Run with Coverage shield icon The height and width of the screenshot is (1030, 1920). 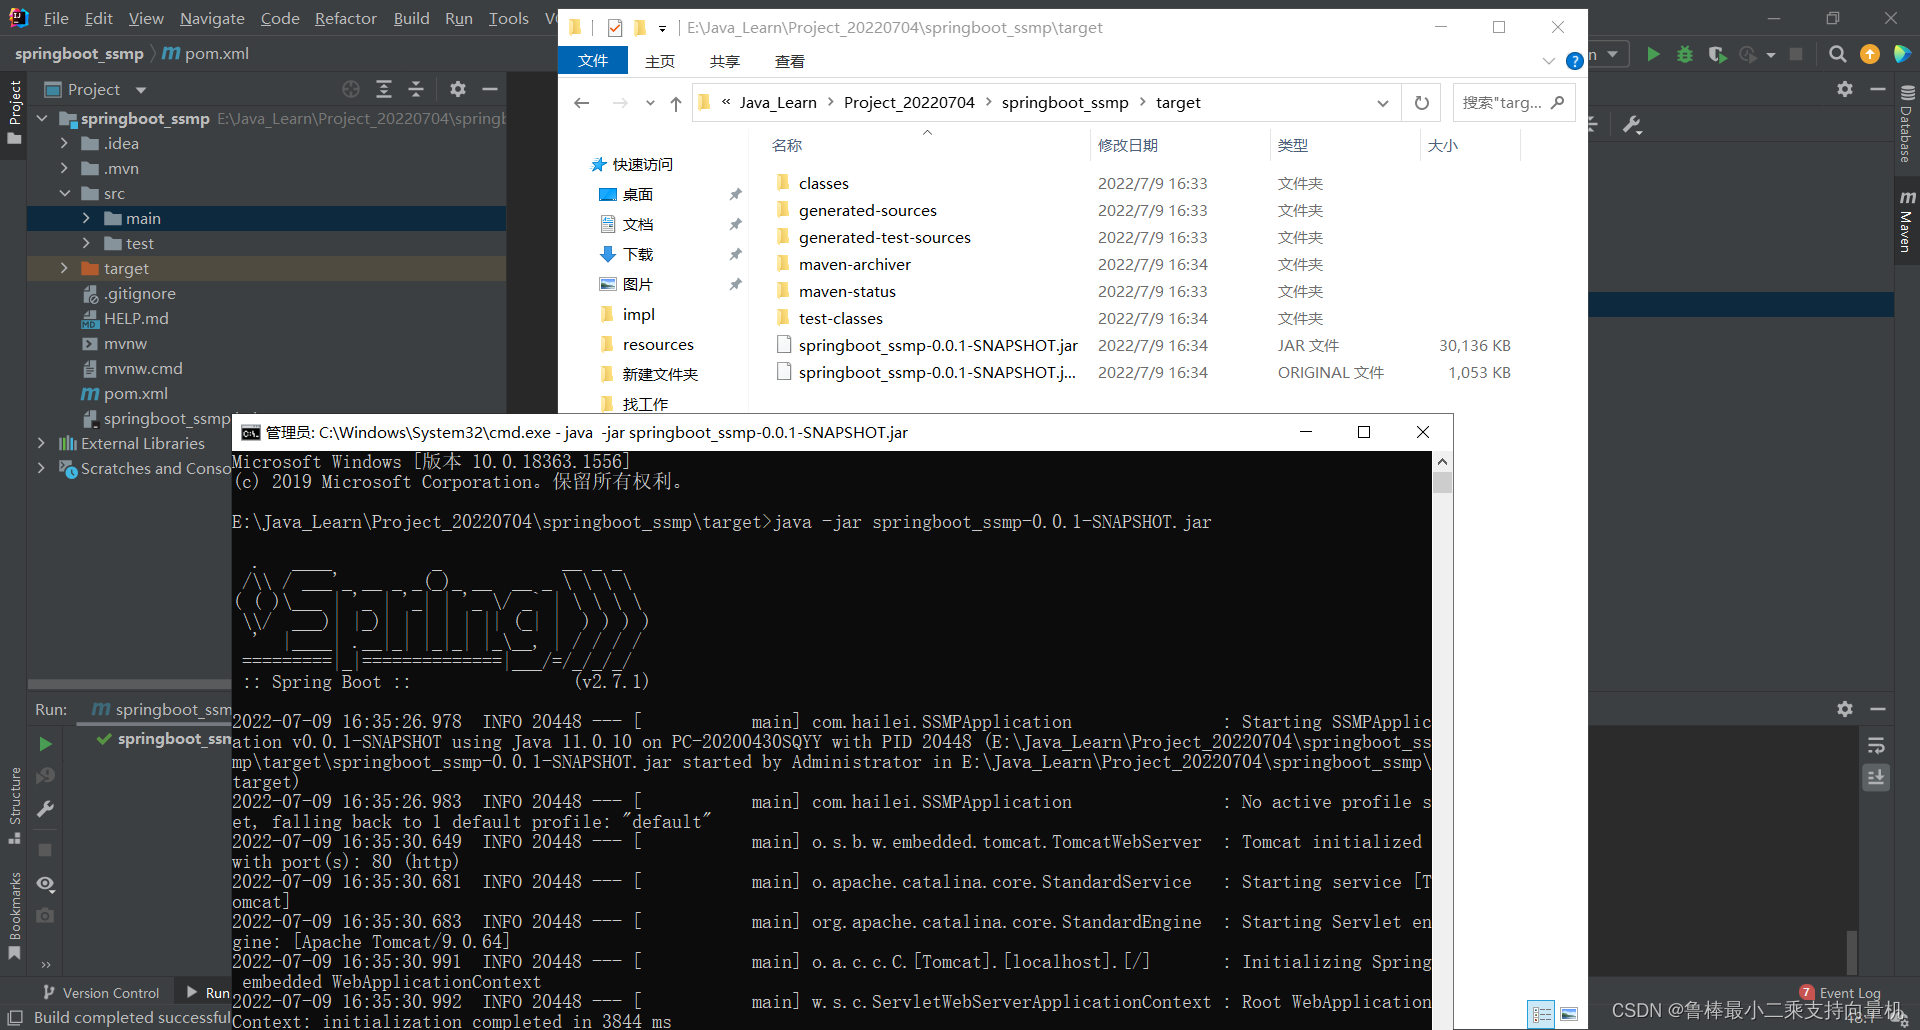pos(1717,54)
